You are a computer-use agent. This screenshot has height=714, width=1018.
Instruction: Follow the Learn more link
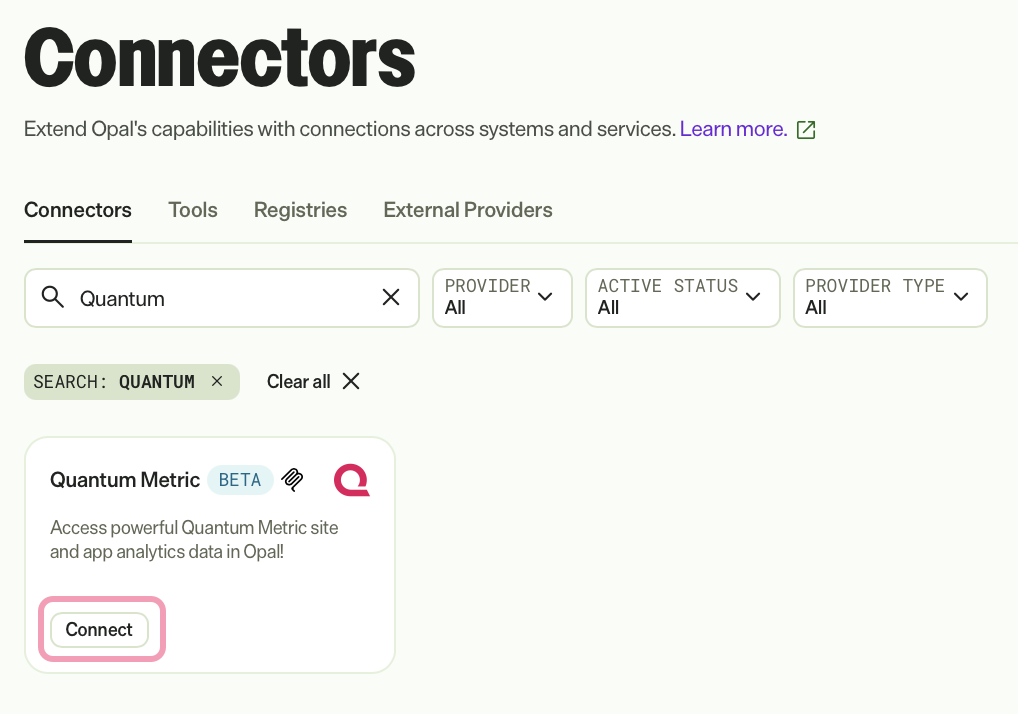[x=734, y=129]
